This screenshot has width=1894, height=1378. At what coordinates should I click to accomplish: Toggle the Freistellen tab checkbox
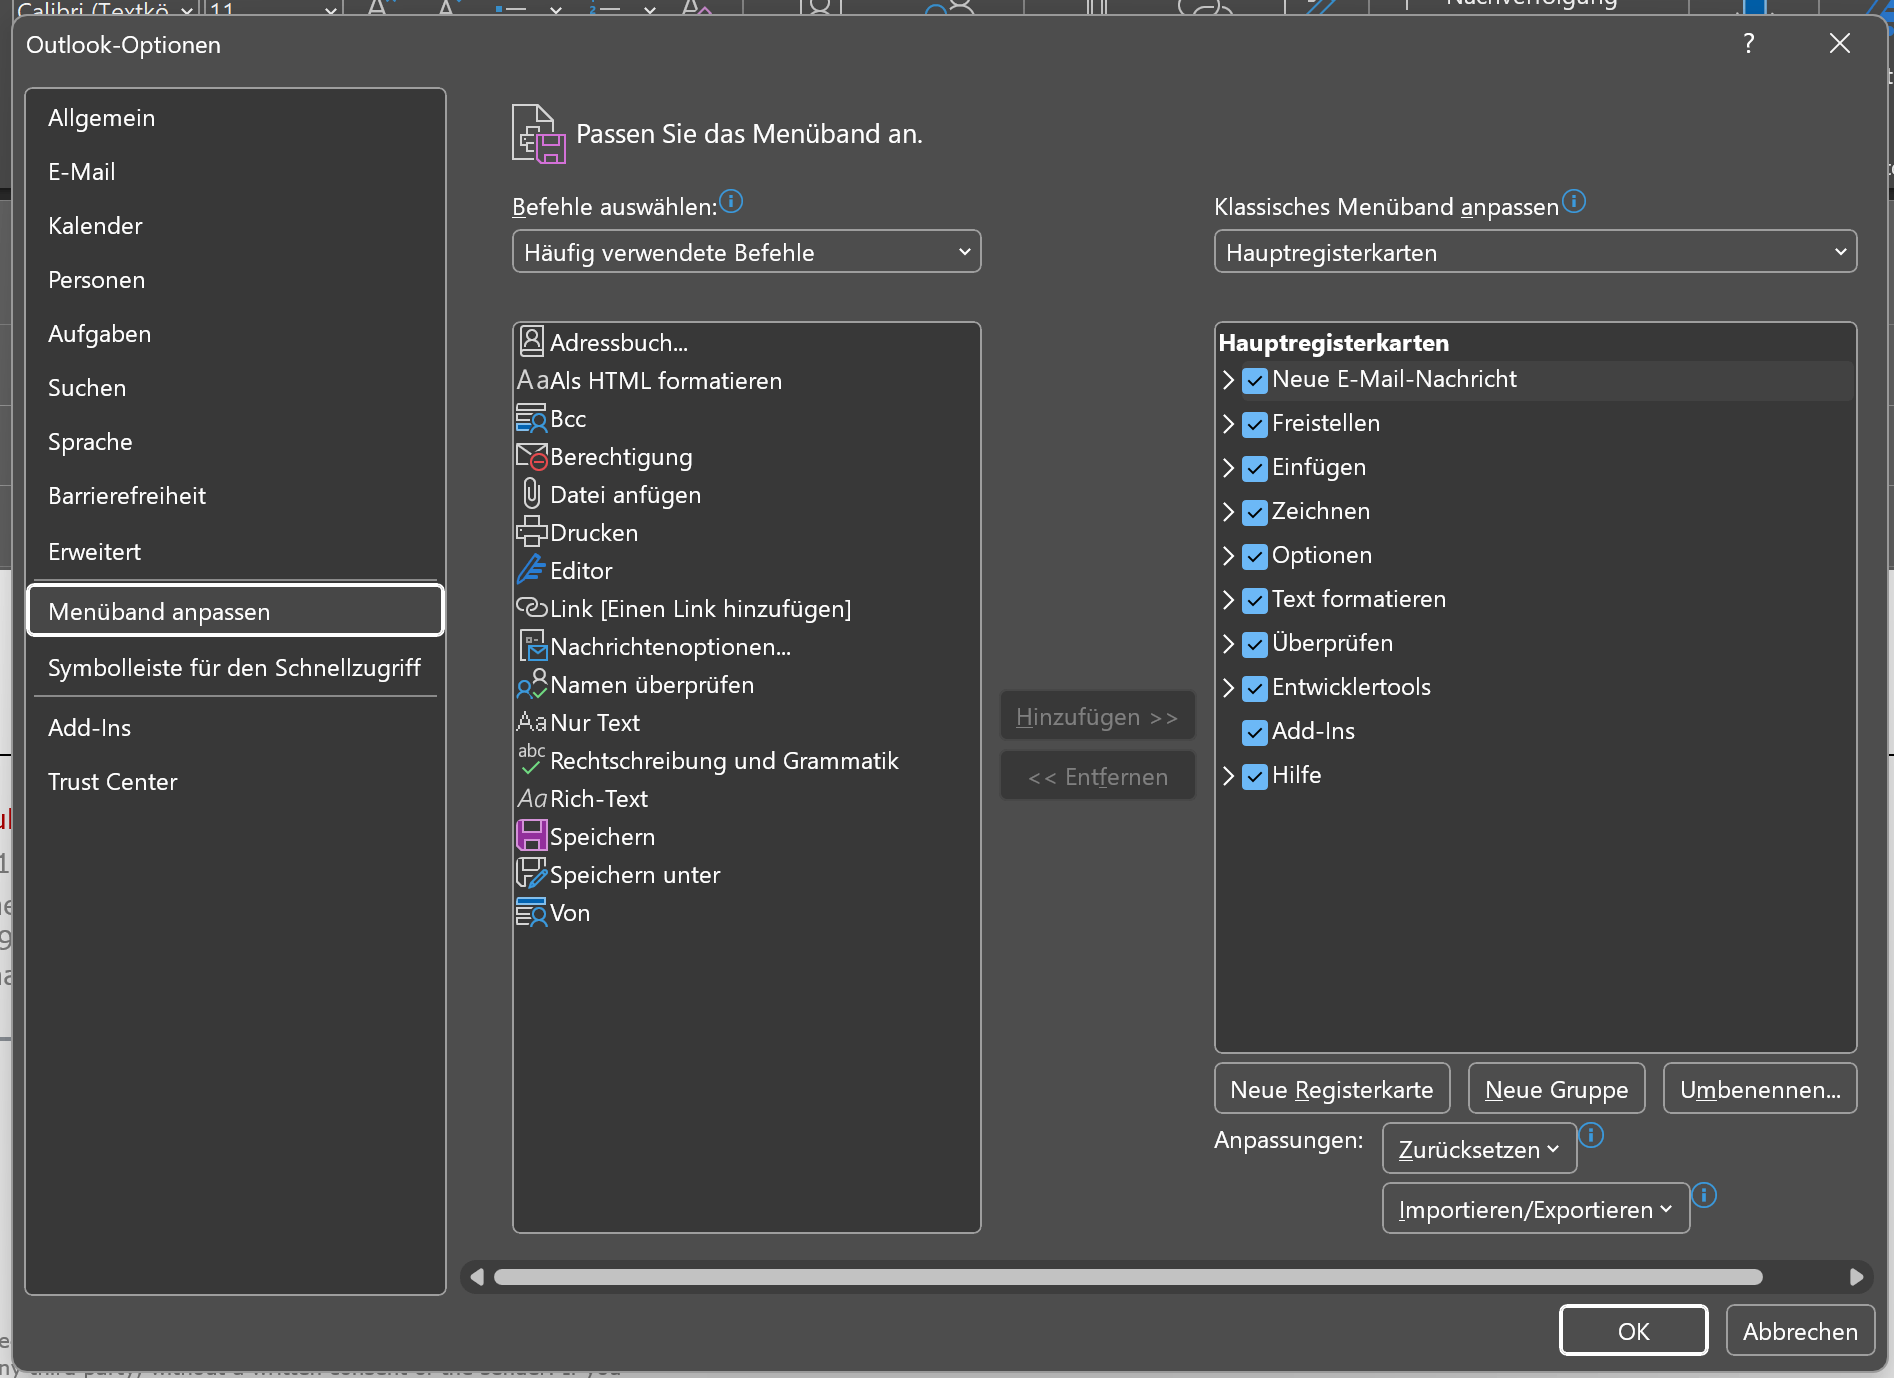pyautogui.click(x=1255, y=424)
